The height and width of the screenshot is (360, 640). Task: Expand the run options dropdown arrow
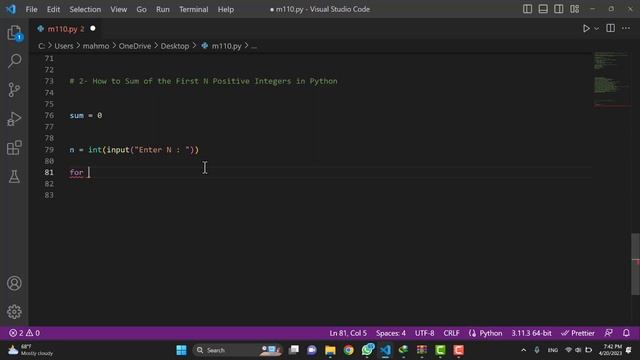click(596, 29)
